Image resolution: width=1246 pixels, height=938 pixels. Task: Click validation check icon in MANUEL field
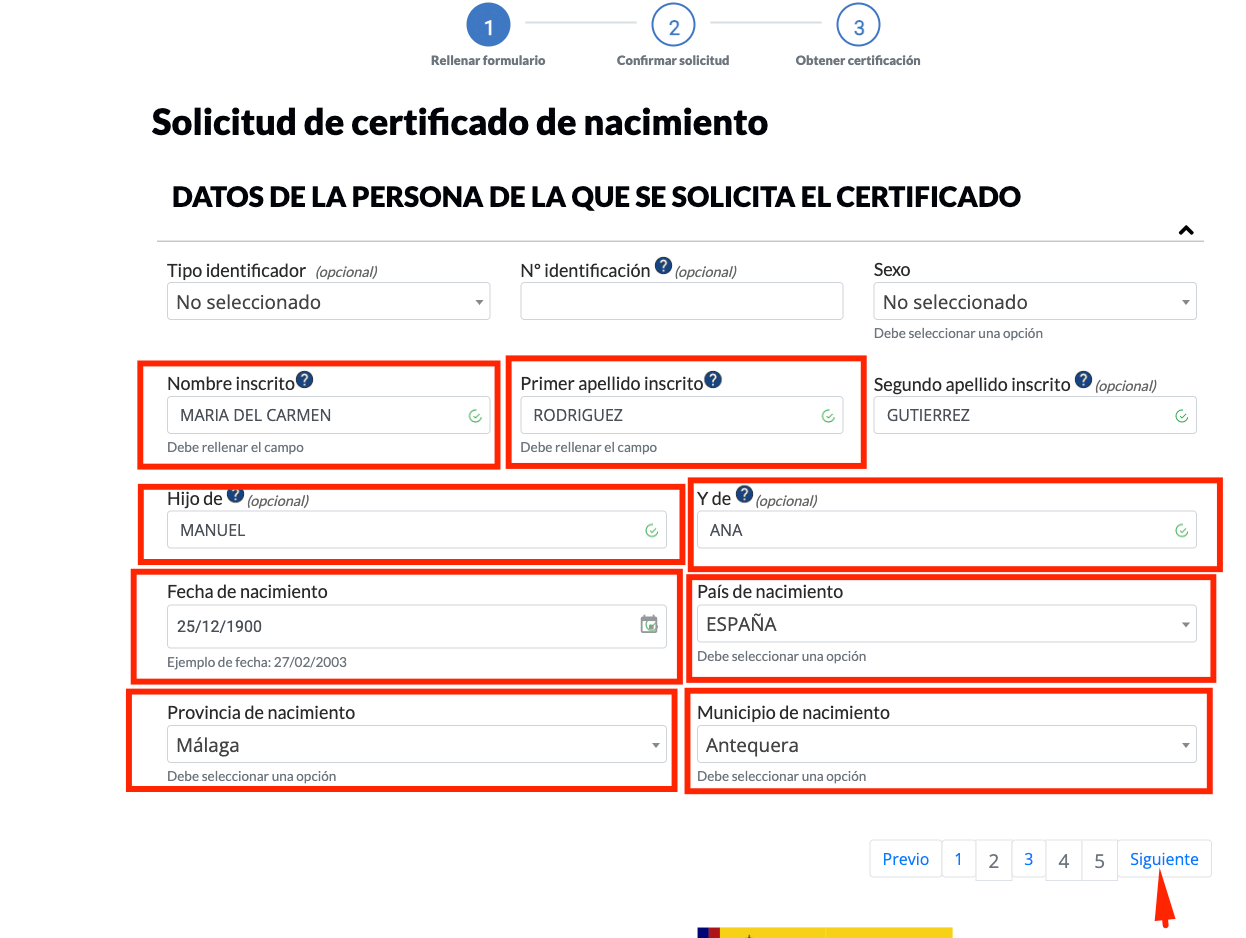[x=651, y=531]
